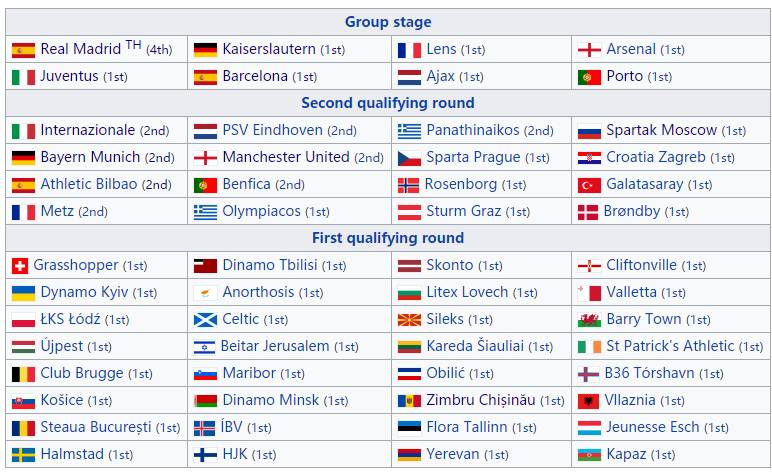
Task: Click the Scottish flag beside Celtic
Action: 205,319
